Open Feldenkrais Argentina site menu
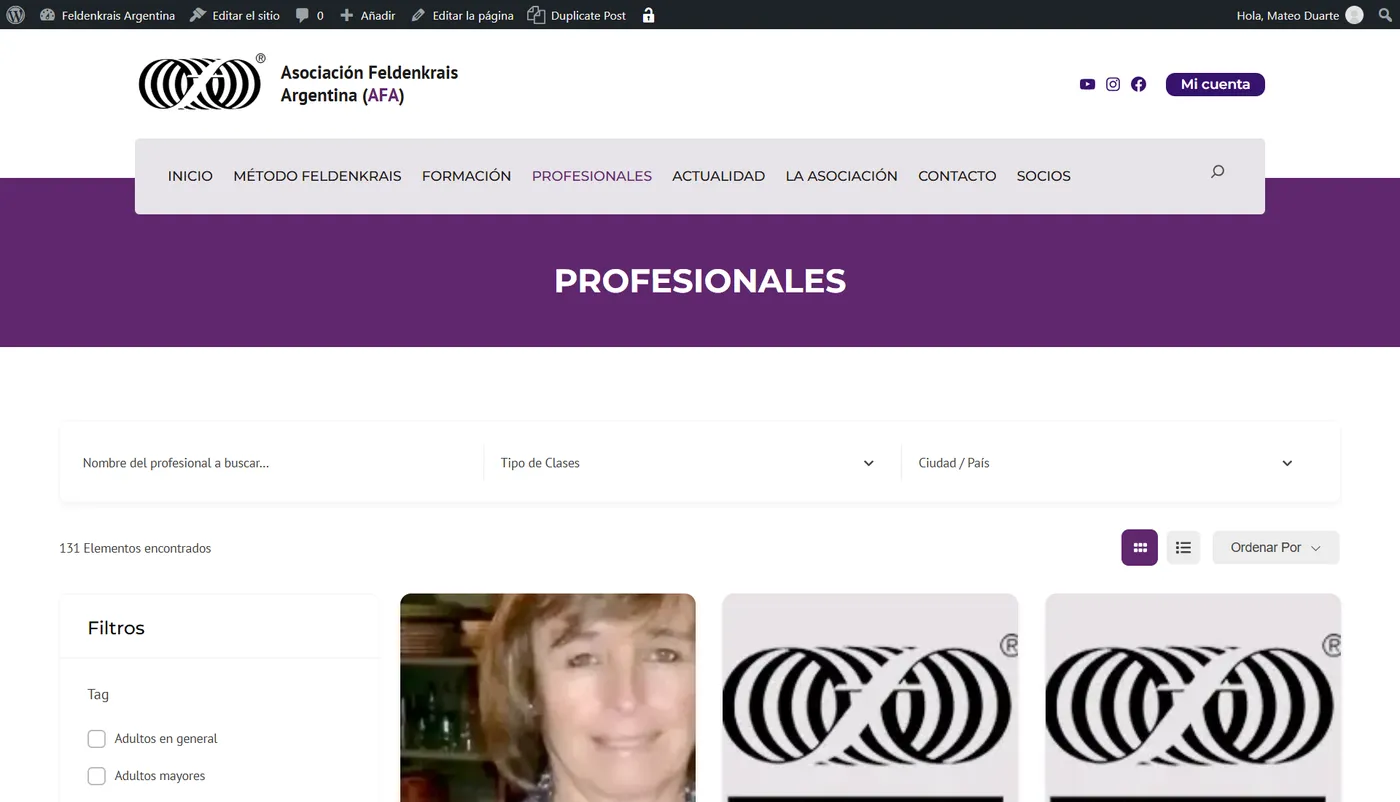The height and width of the screenshot is (802, 1400). click(107, 15)
